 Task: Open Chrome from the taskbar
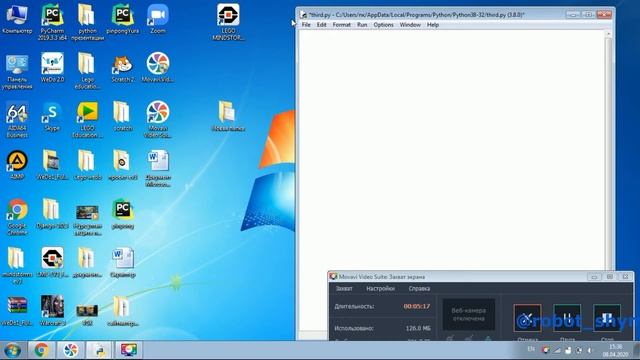[41, 350]
